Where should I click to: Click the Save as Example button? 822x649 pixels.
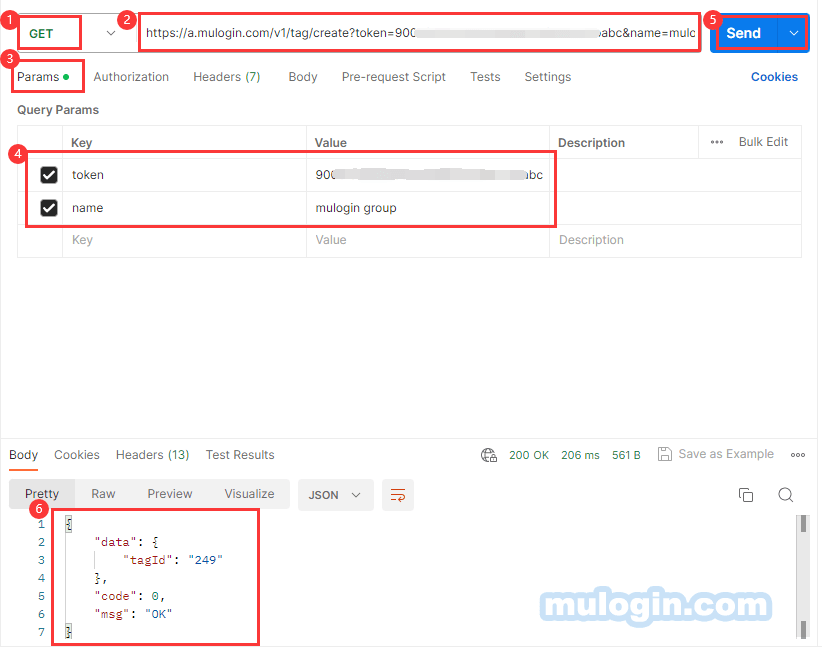716,454
